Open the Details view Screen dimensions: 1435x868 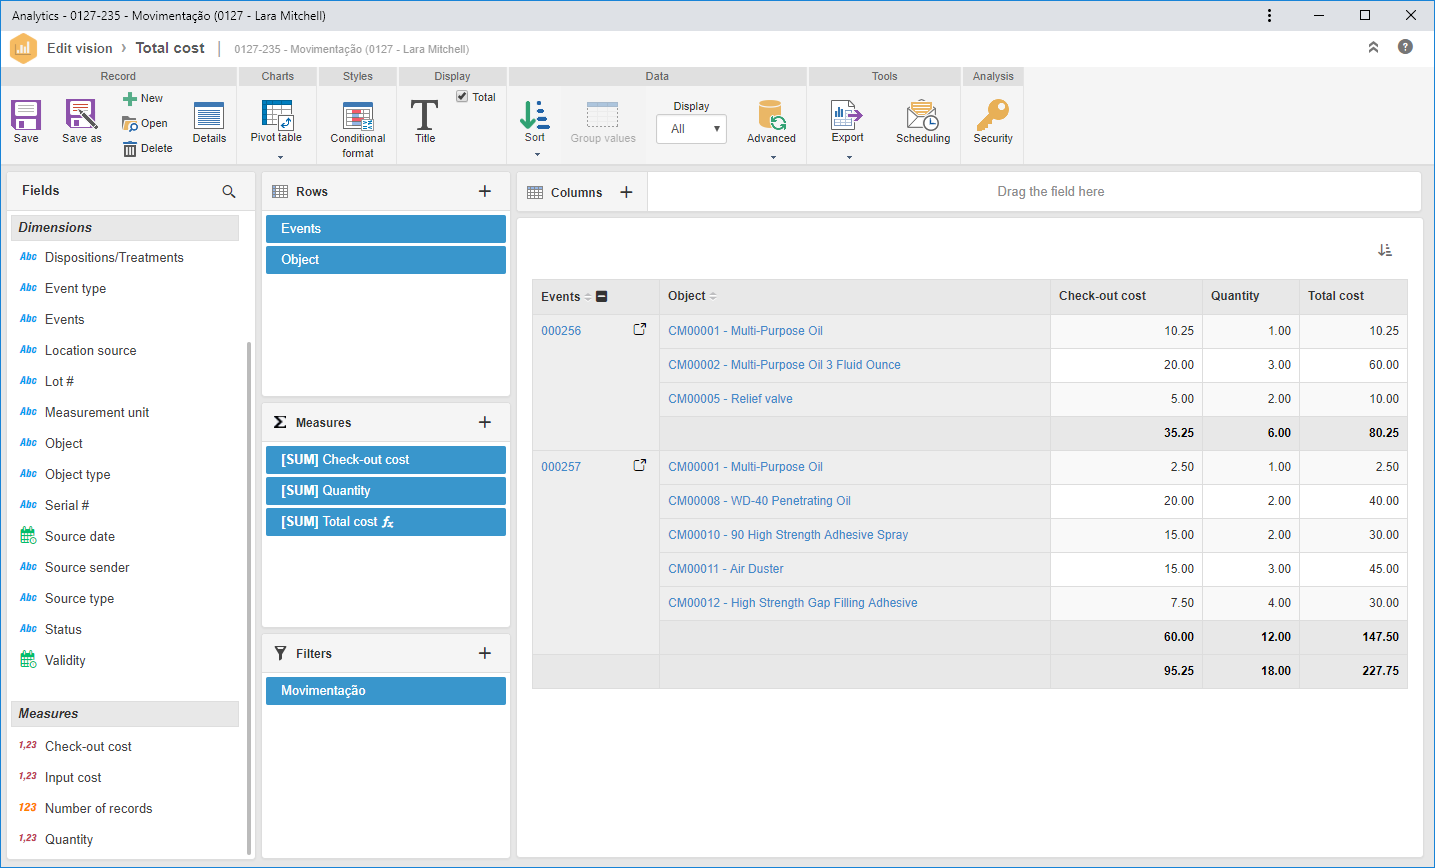click(x=209, y=122)
